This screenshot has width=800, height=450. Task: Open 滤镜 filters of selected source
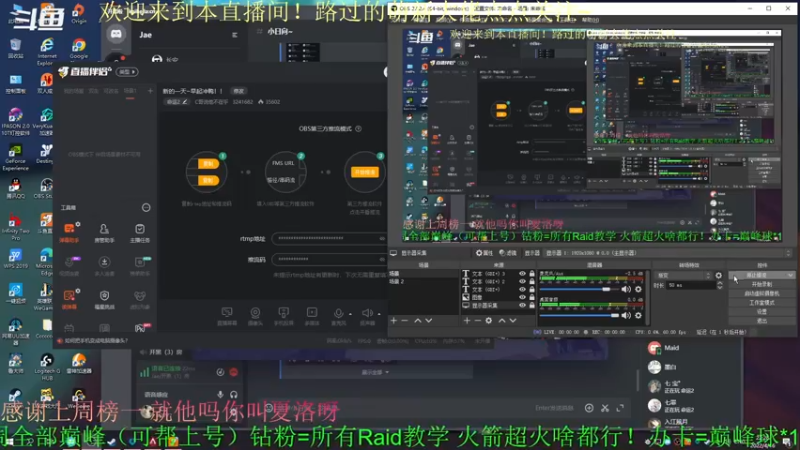point(508,253)
